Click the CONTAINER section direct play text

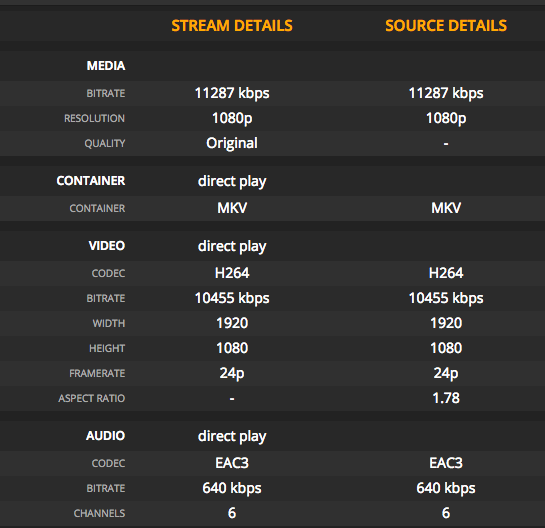pos(232,181)
